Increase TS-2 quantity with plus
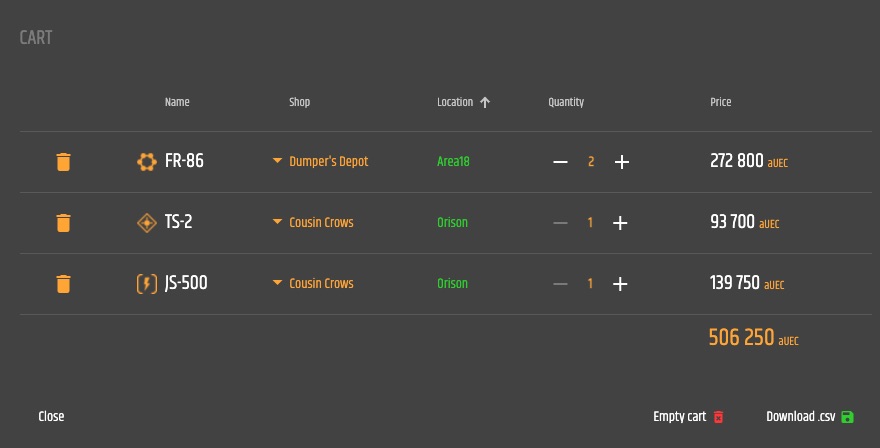 click(620, 223)
